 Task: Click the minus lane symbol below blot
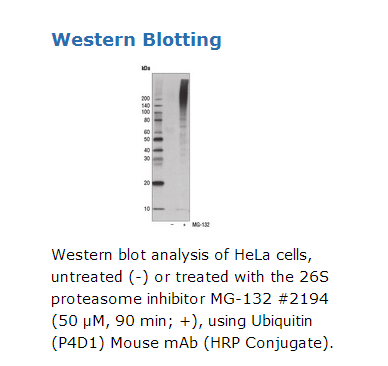tap(172, 225)
